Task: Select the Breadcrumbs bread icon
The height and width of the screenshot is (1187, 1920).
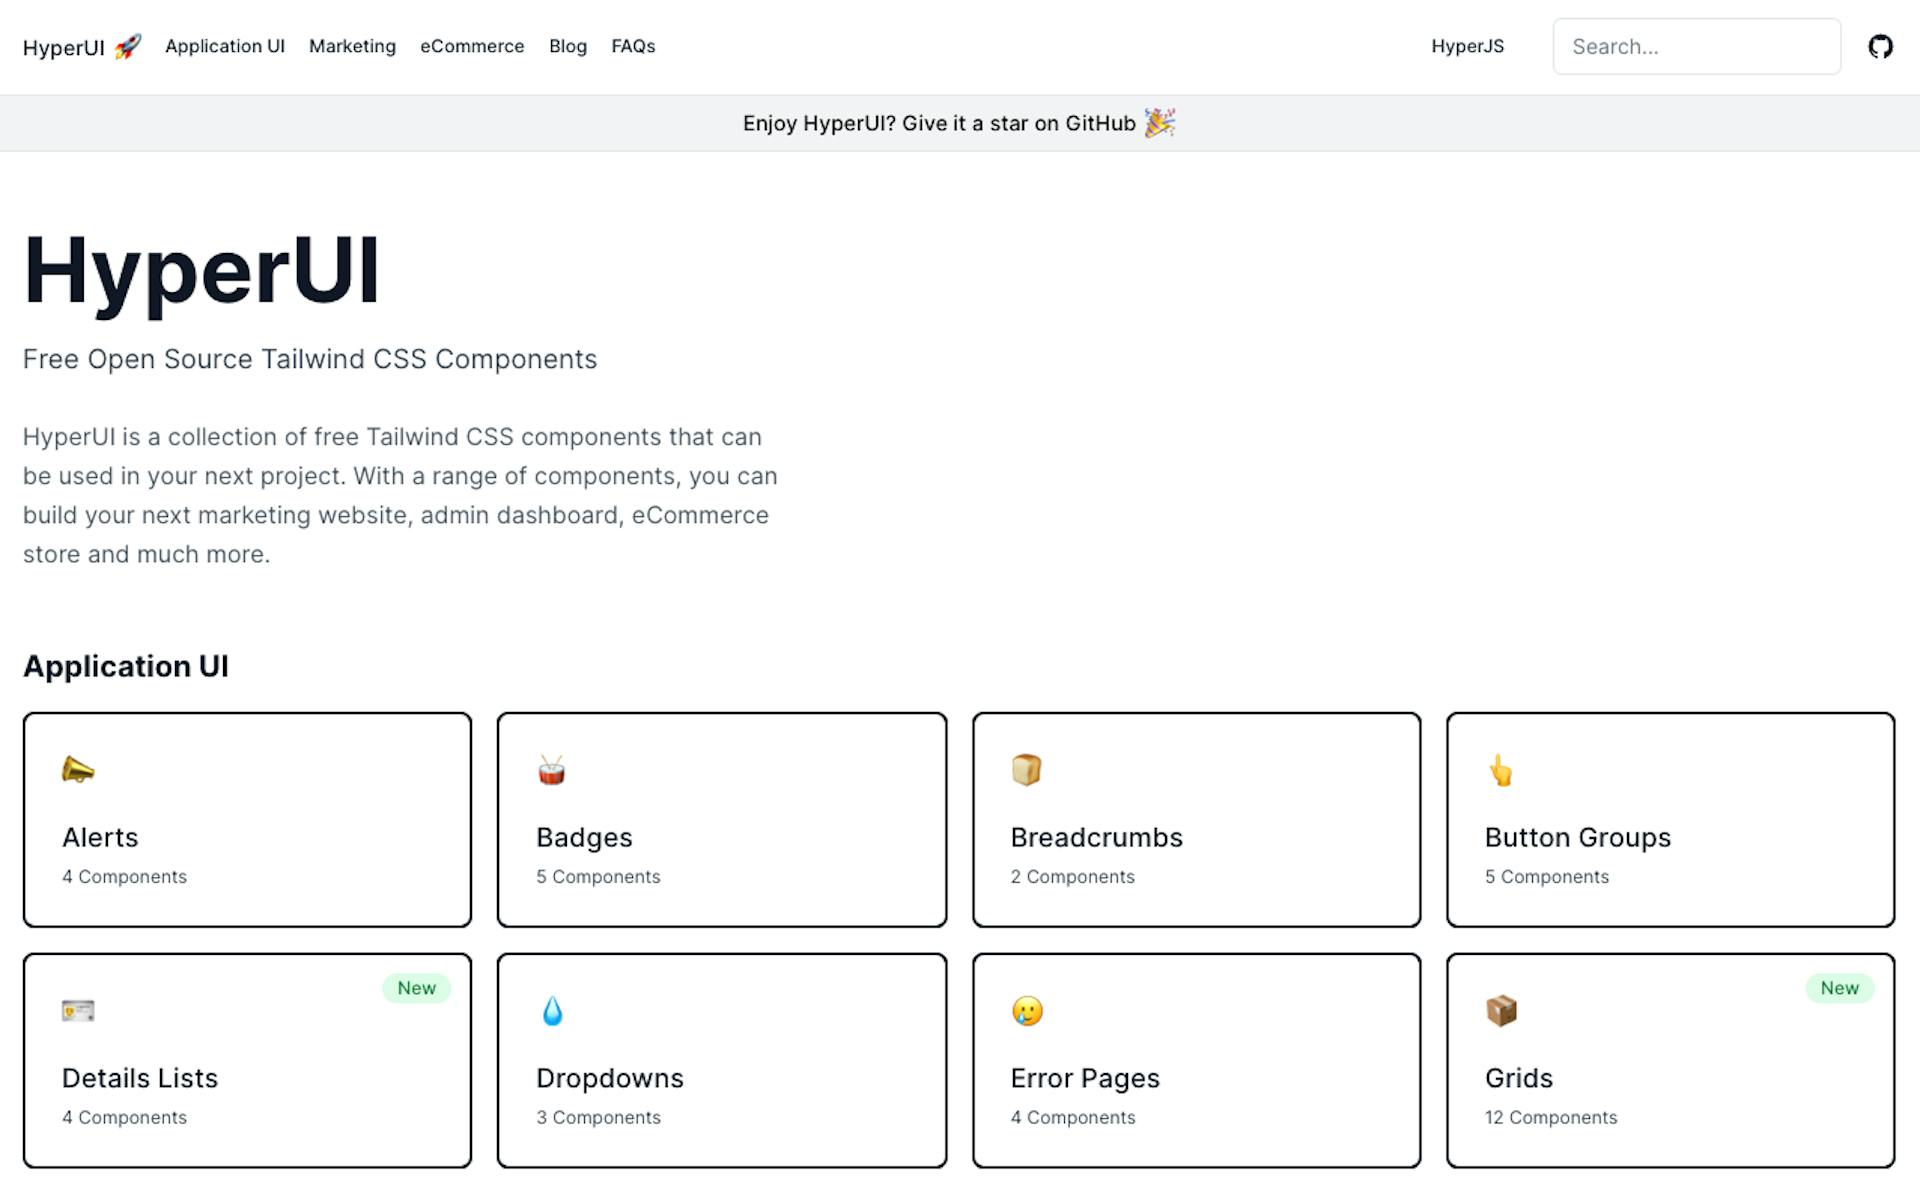Action: tap(1026, 770)
